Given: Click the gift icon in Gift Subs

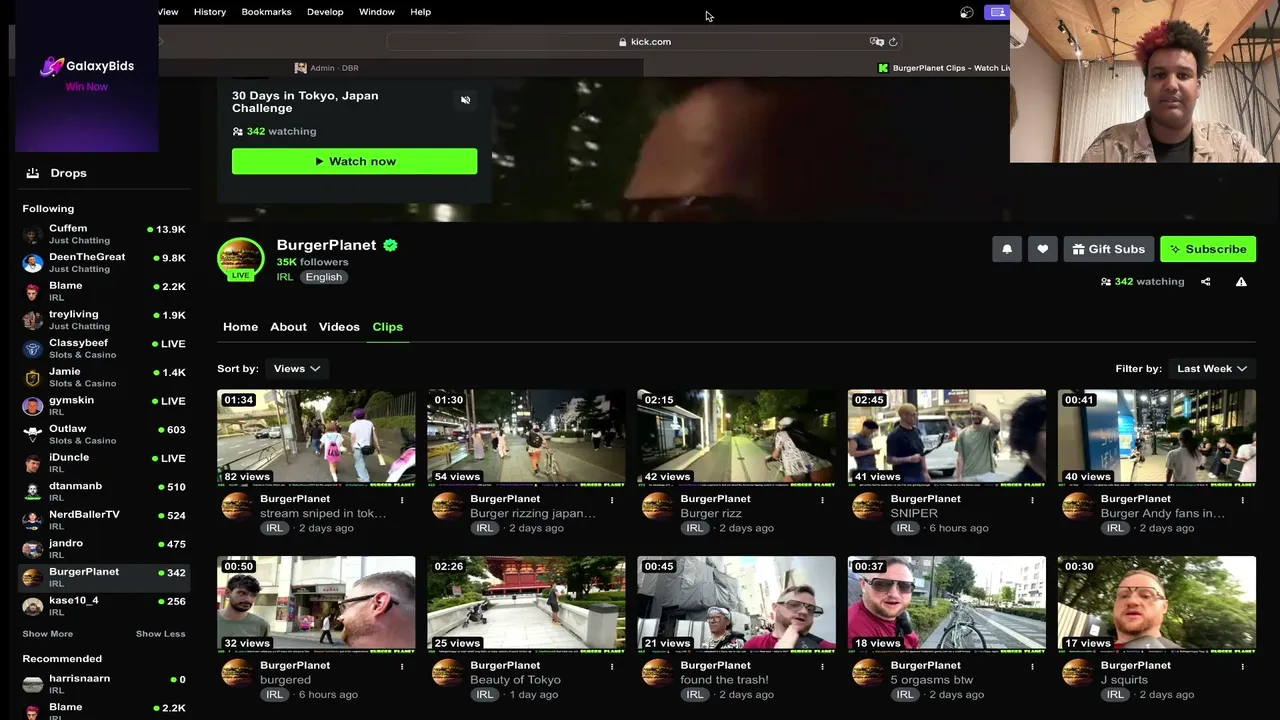Looking at the screenshot, I should tap(1078, 249).
